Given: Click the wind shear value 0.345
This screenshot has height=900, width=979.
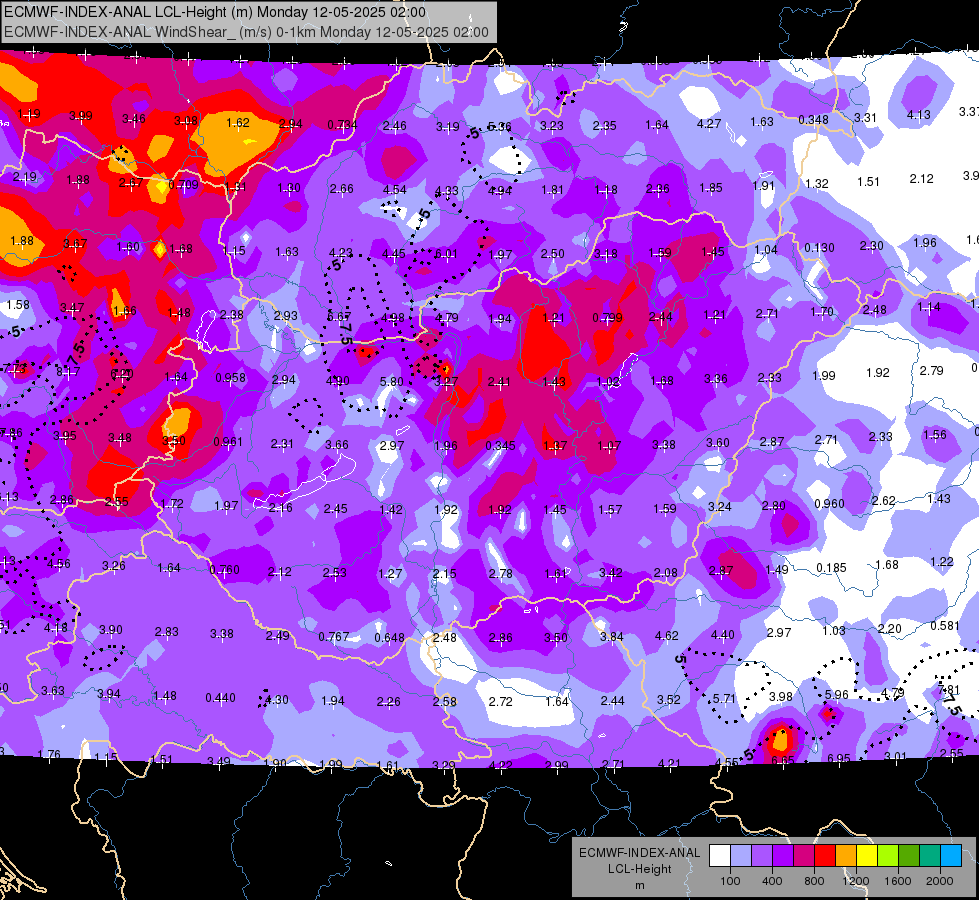Looking at the screenshot, I should tap(501, 445).
